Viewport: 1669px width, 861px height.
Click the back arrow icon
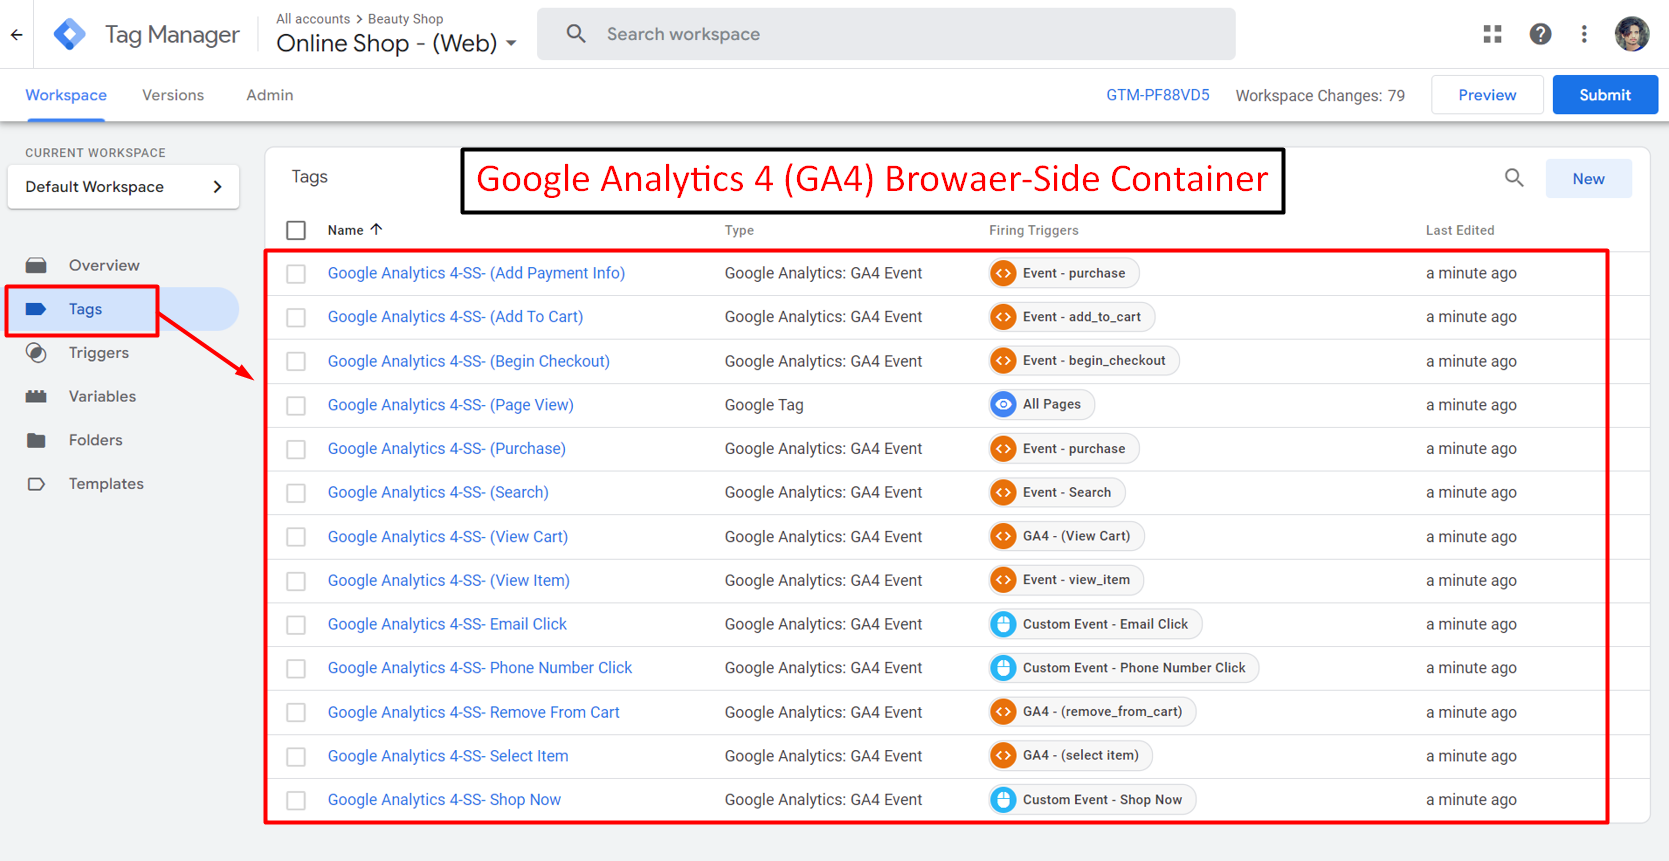[17, 35]
